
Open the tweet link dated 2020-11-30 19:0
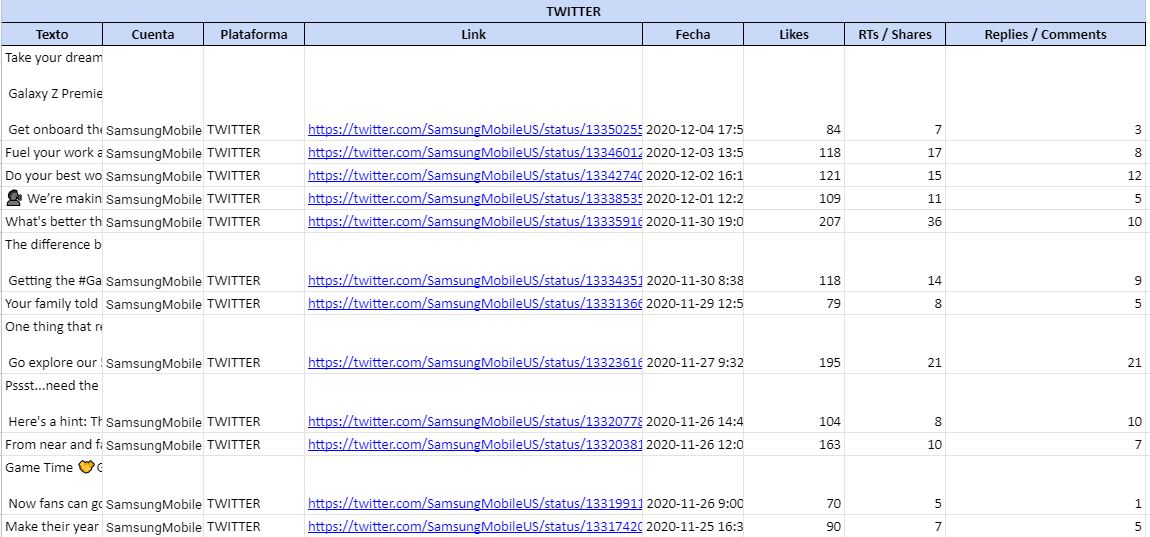coord(474,222)
